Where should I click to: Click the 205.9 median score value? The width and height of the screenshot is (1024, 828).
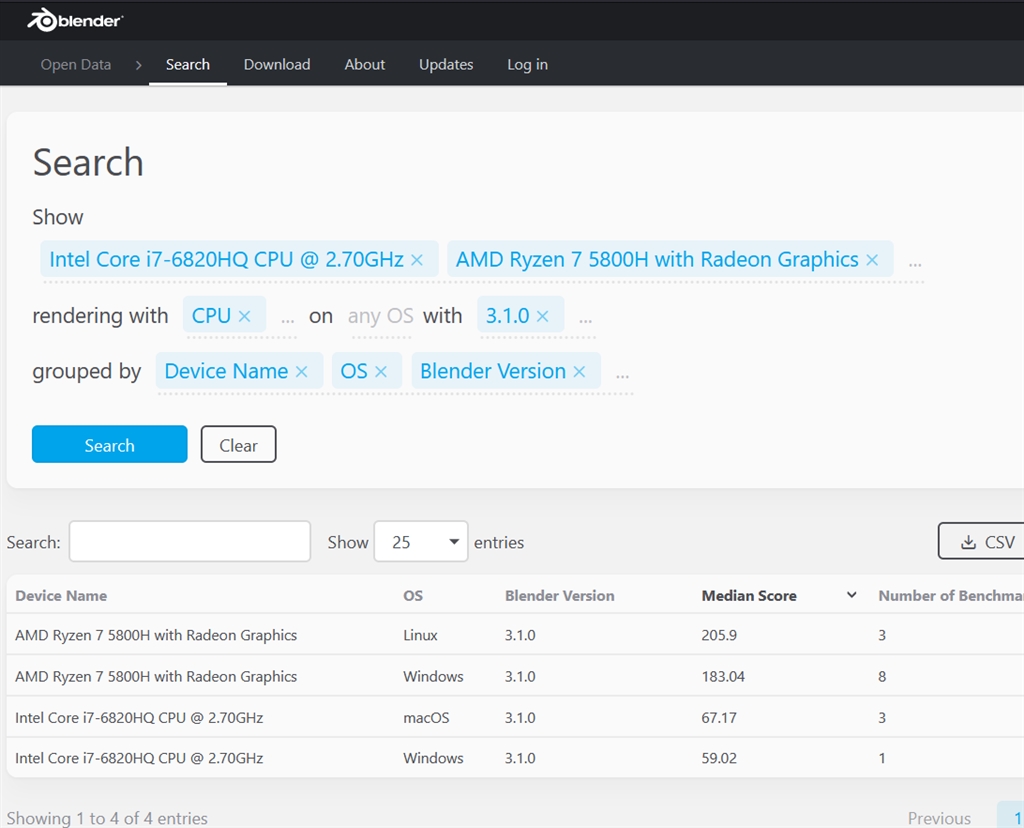click(719, 635)
